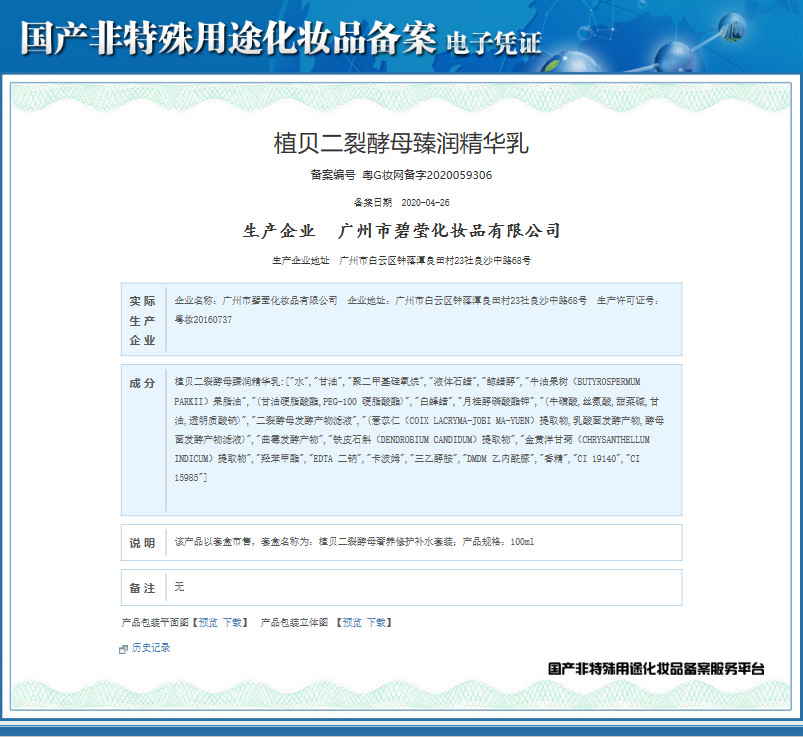Click the 生产企业 heading label
The image size is (803, 737).
click(x=279, y=230)
